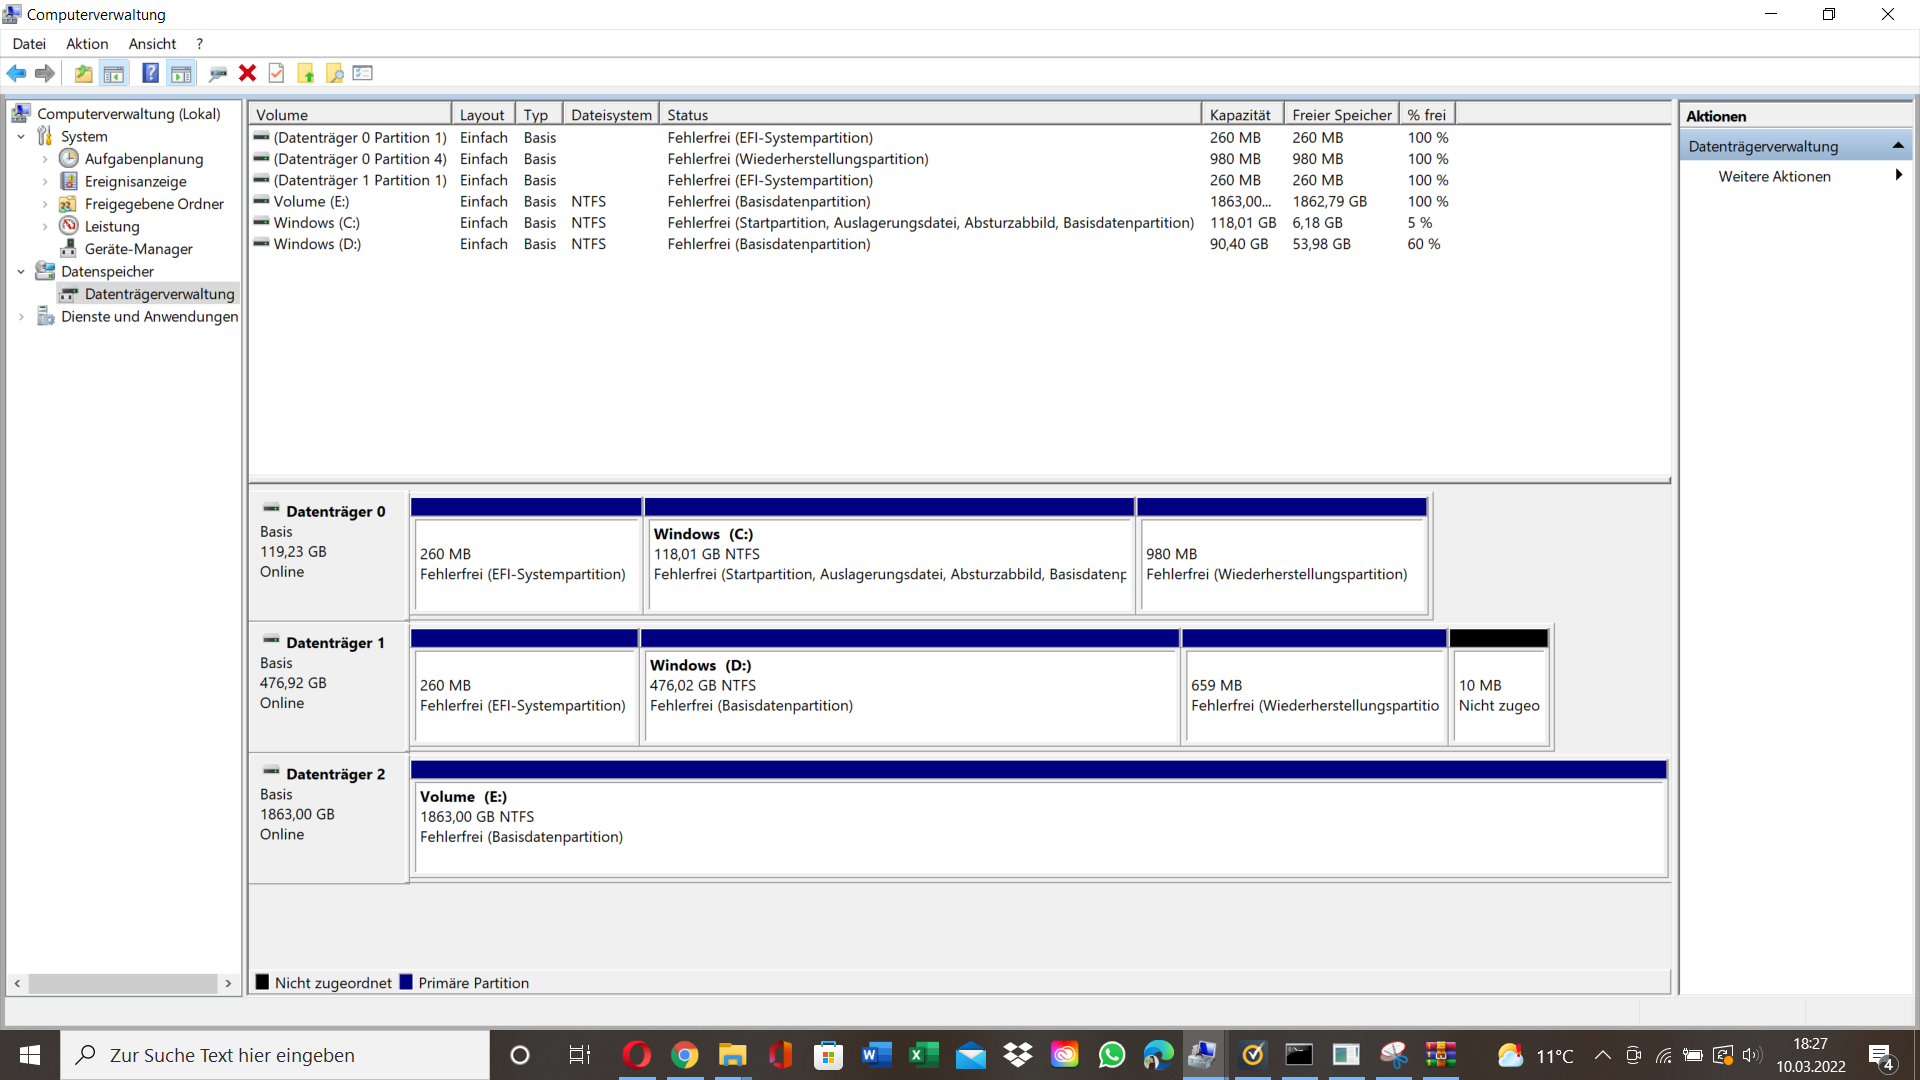Screen dimensions: 1920x1080
Task: Expand the Dienste und Anwendungen node
Action: (21, 317)
